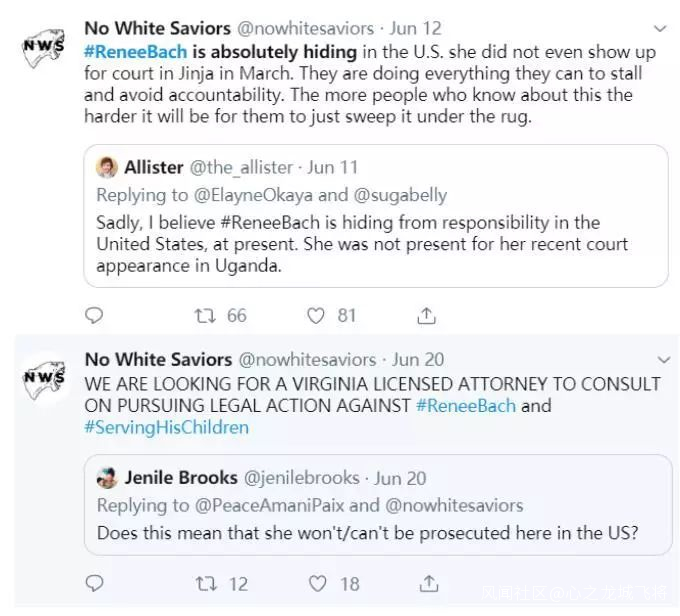680x616 pixels.
Task: Reply to the first tweet about court
Action: tap(95, 316)
